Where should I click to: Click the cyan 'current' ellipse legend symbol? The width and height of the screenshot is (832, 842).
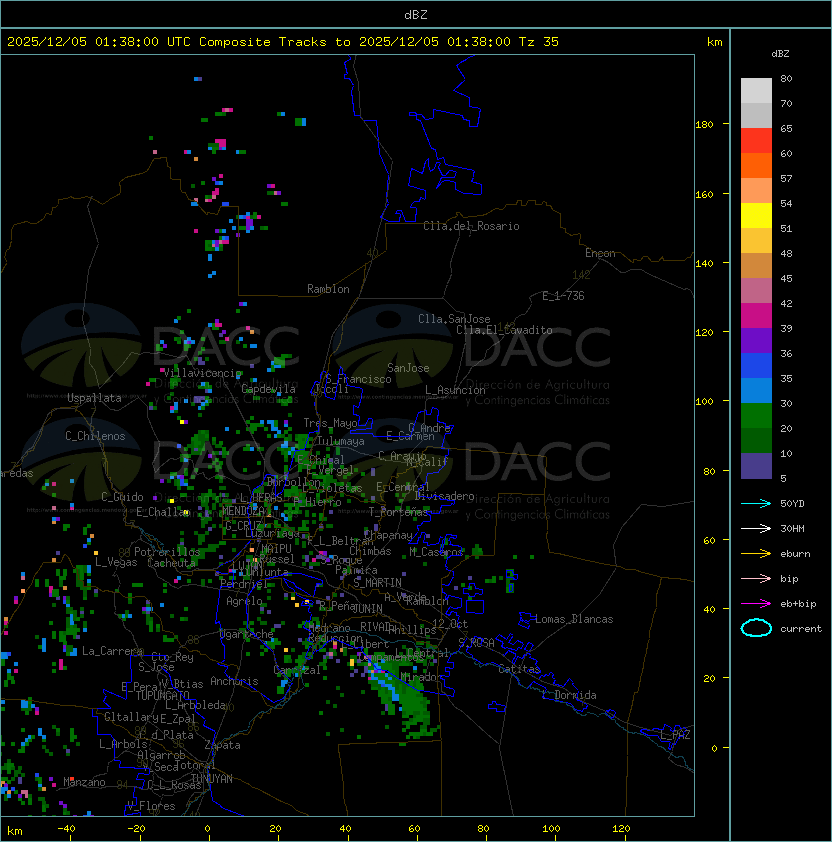(756, 628)
